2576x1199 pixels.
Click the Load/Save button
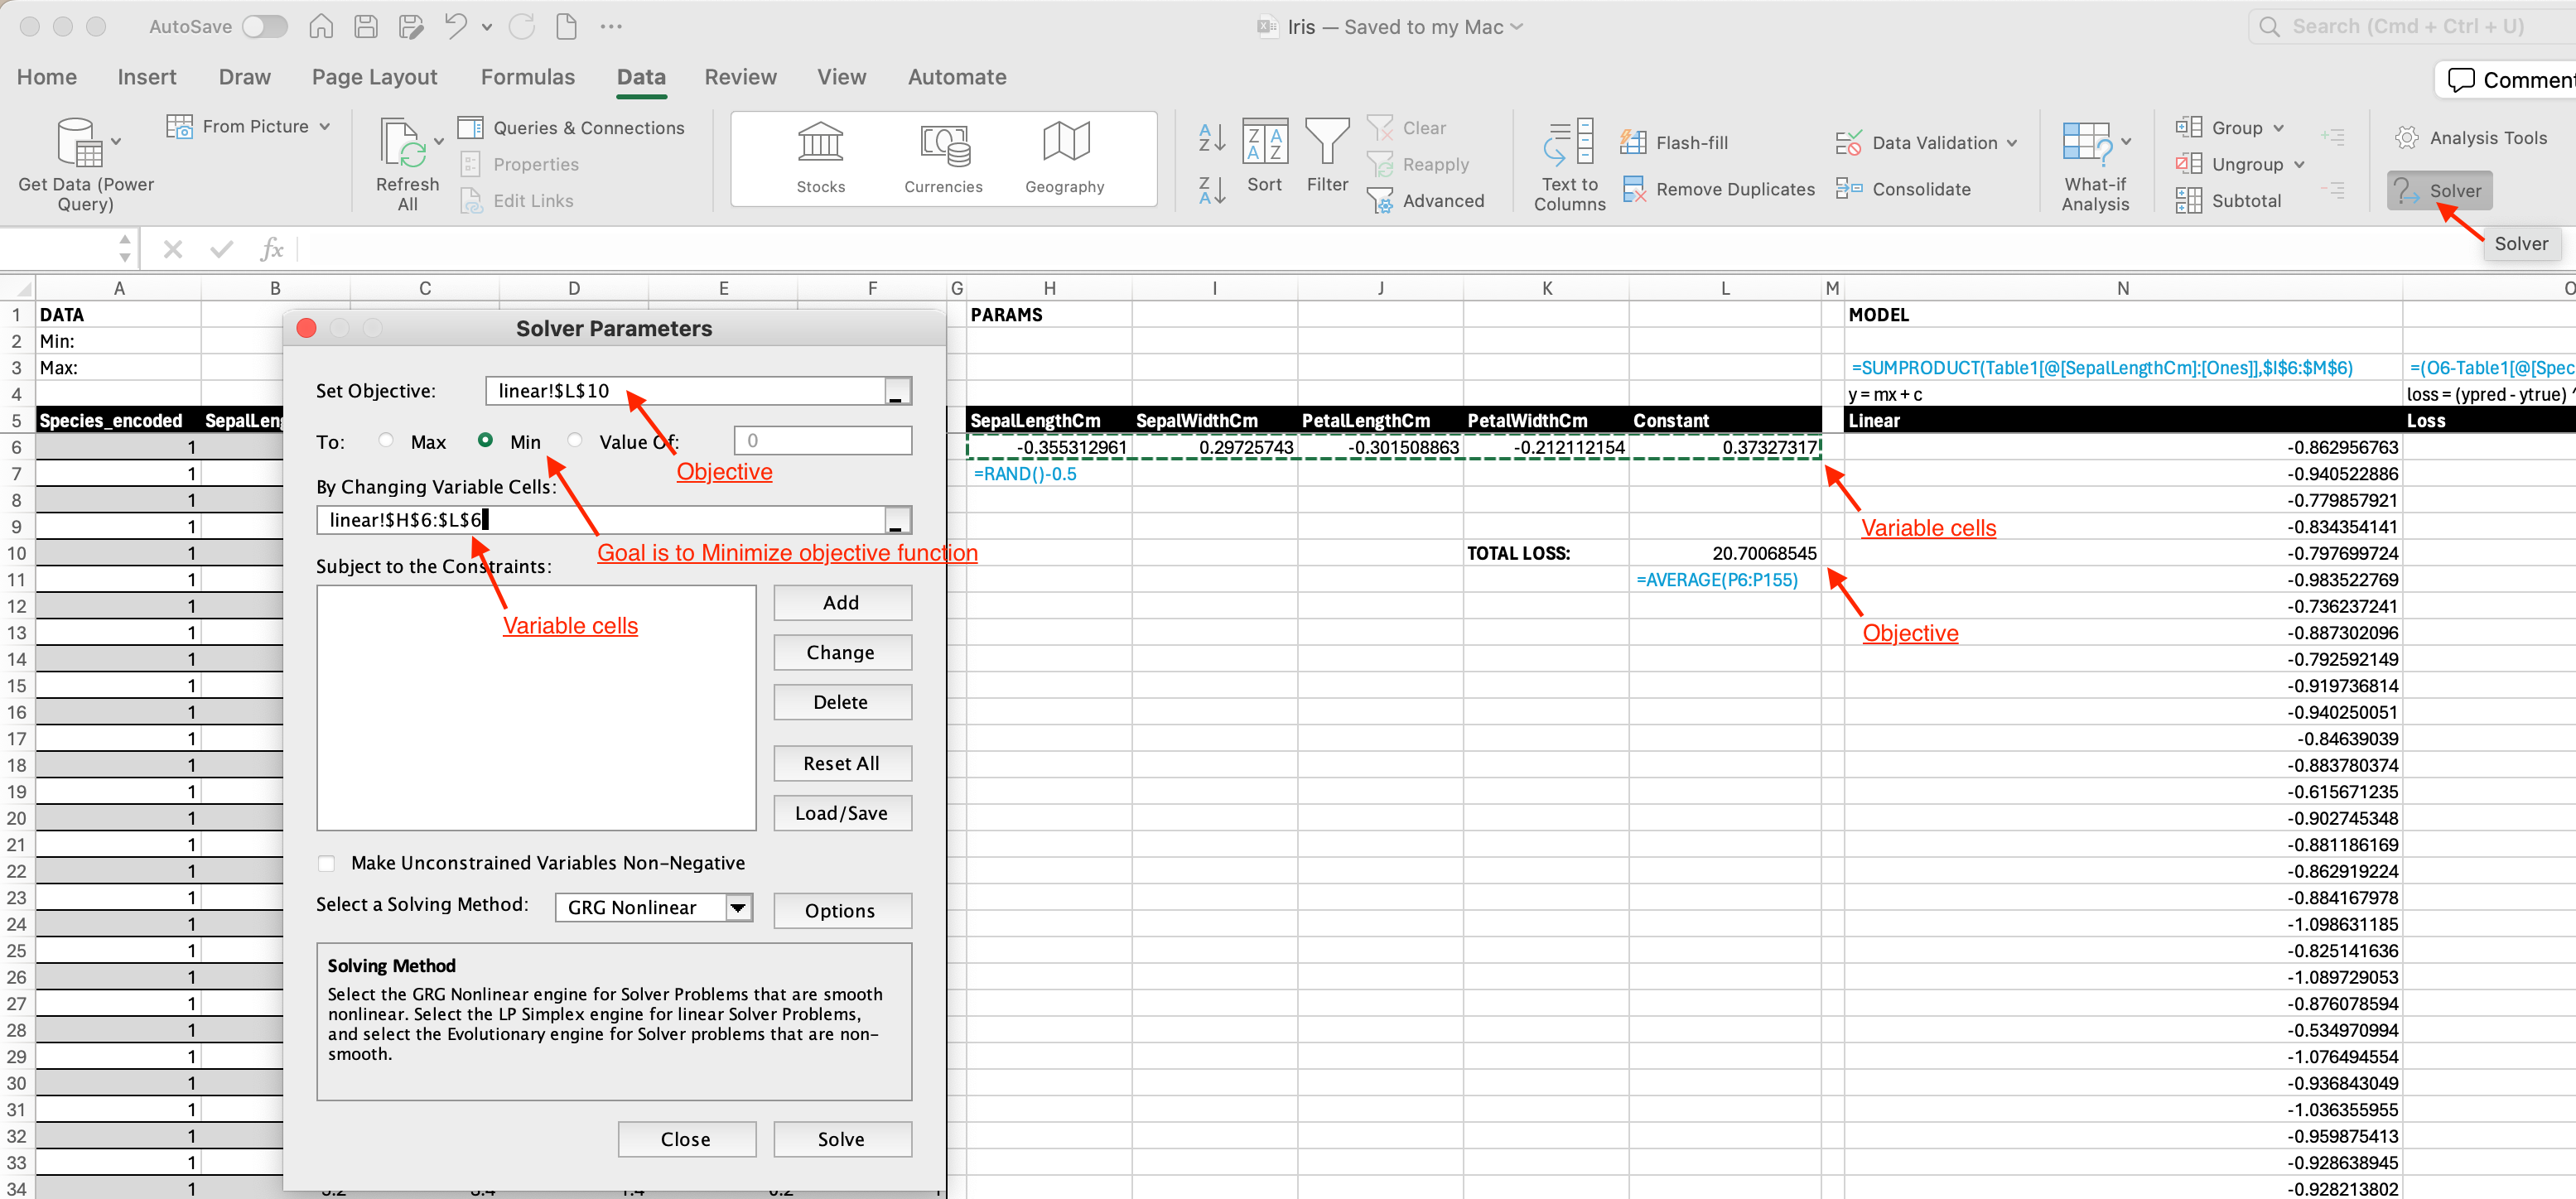(x=842, y=813)
